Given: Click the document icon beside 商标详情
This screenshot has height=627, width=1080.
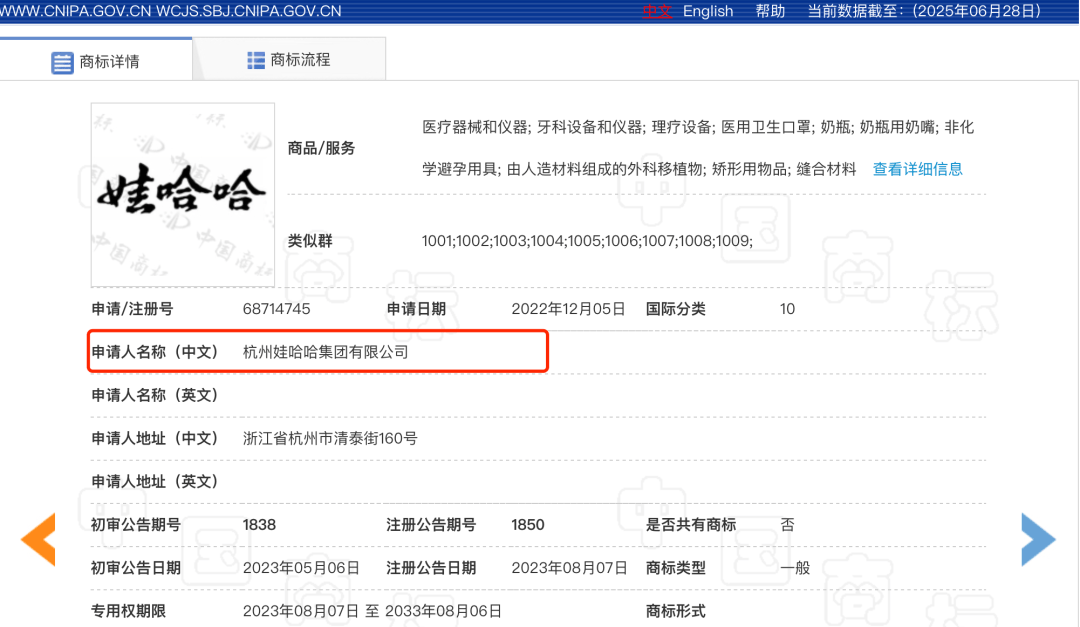Looking at the screenshot, I should [x=62, y=62].
